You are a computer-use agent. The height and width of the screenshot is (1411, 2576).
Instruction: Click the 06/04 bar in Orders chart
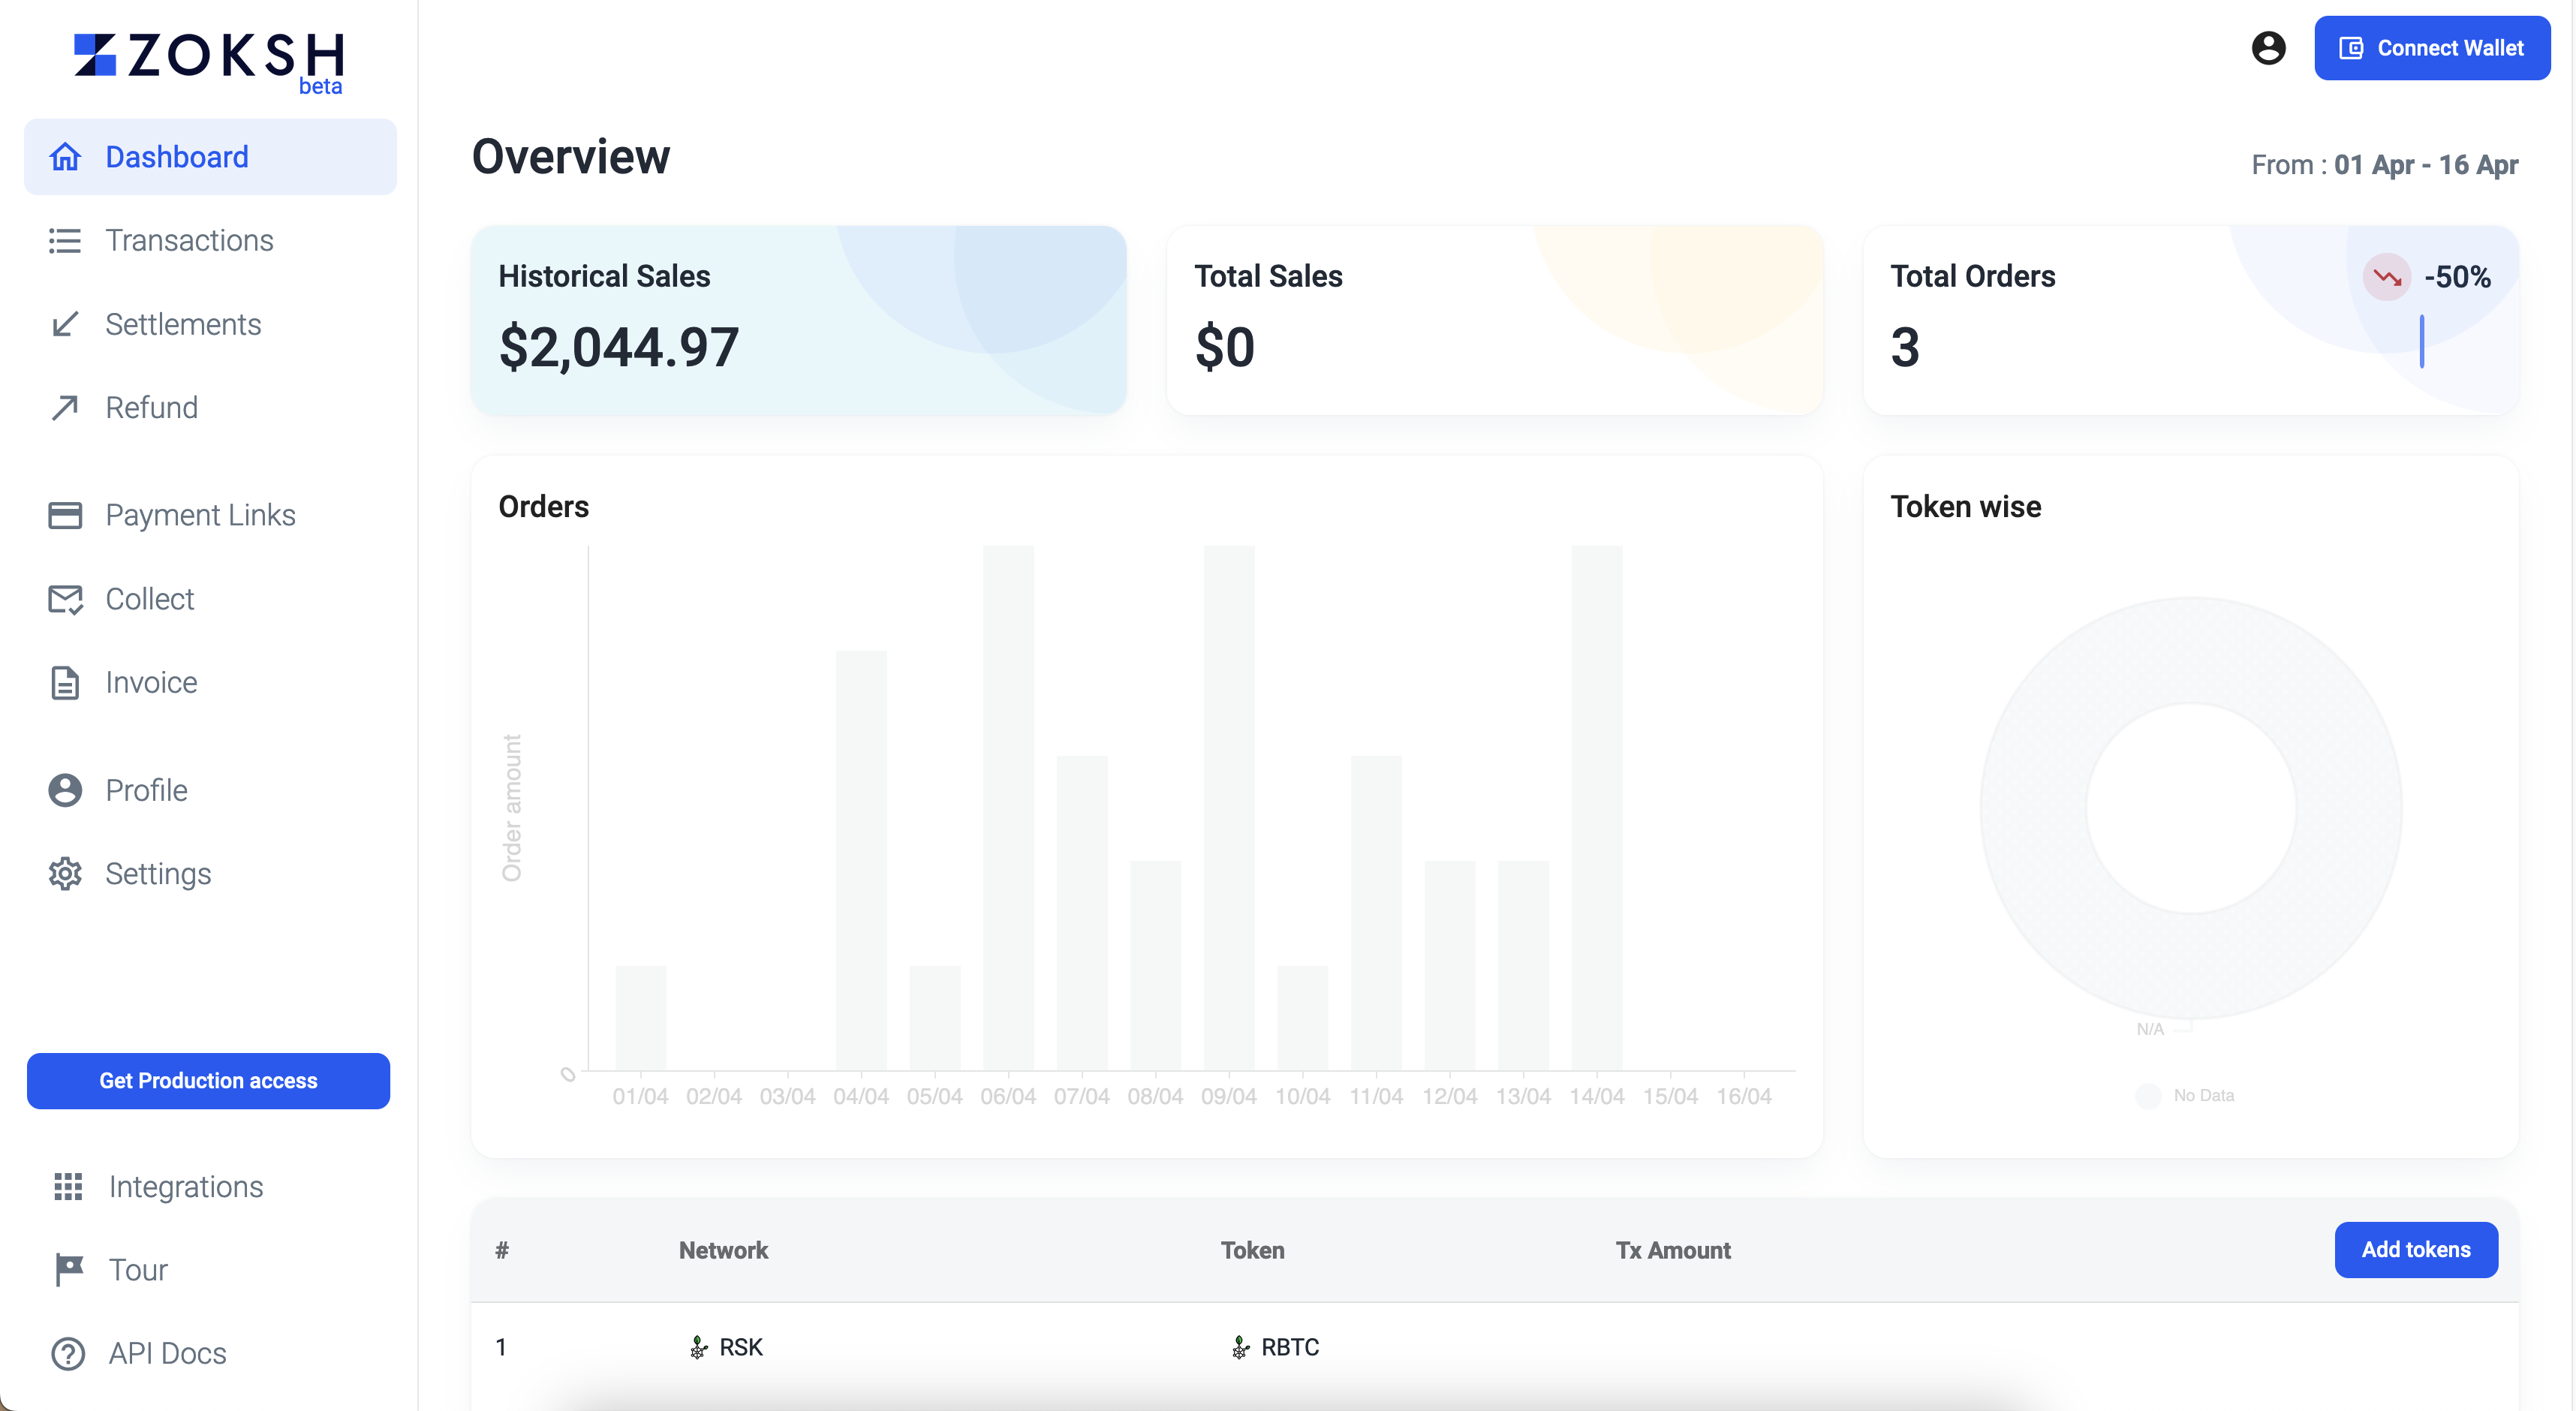[x=1008, y=808]
